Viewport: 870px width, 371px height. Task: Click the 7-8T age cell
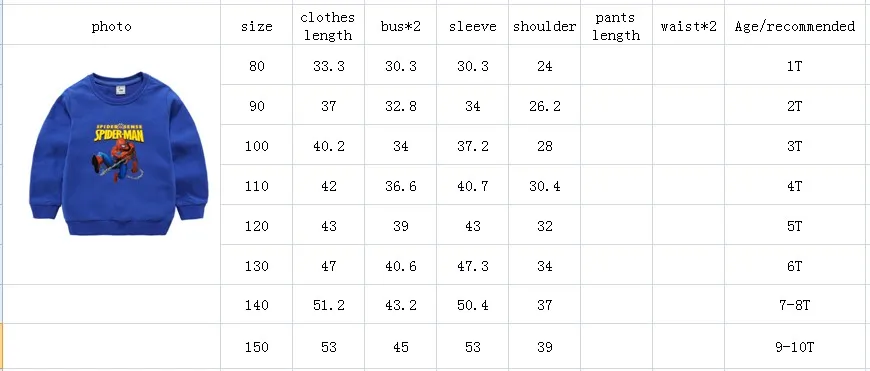point(797,304)
